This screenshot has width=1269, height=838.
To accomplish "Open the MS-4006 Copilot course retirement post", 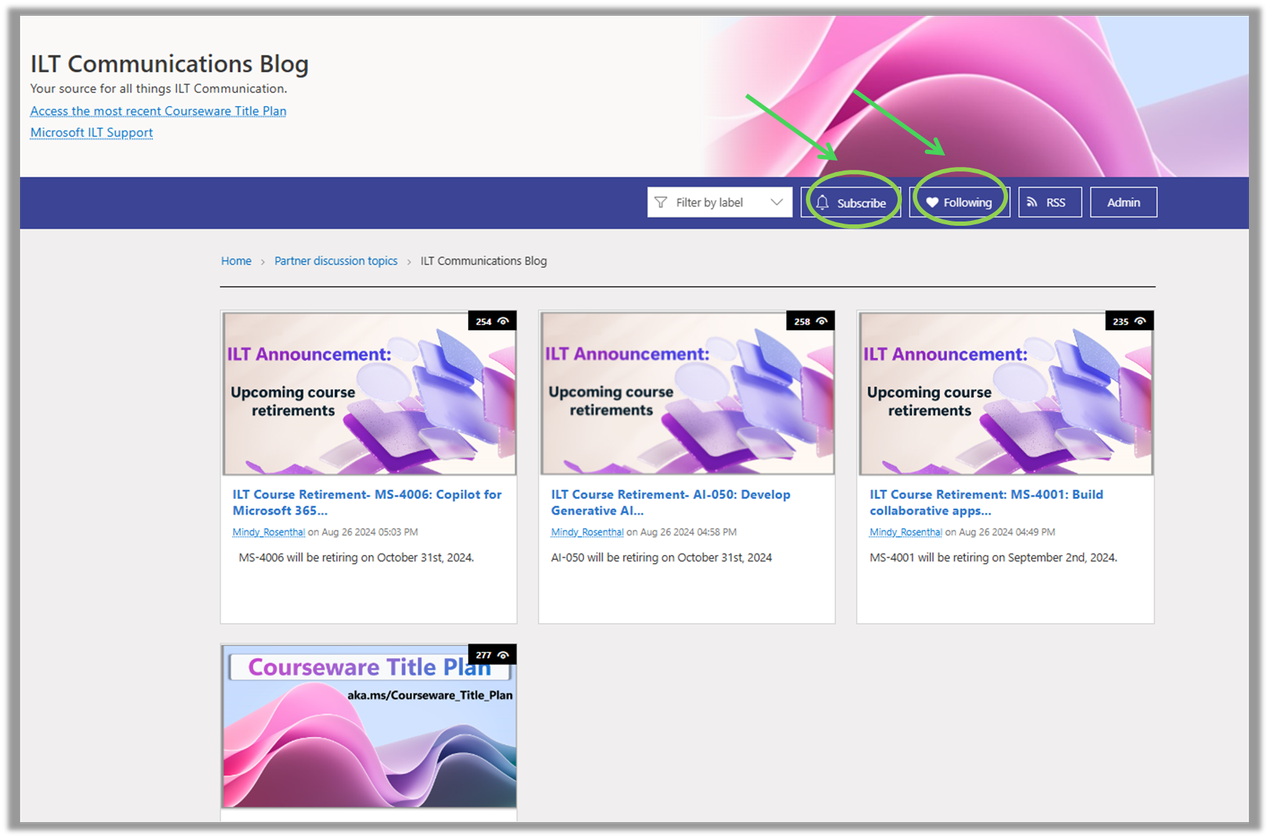I will pyautogui.click(x=367, y=502).
